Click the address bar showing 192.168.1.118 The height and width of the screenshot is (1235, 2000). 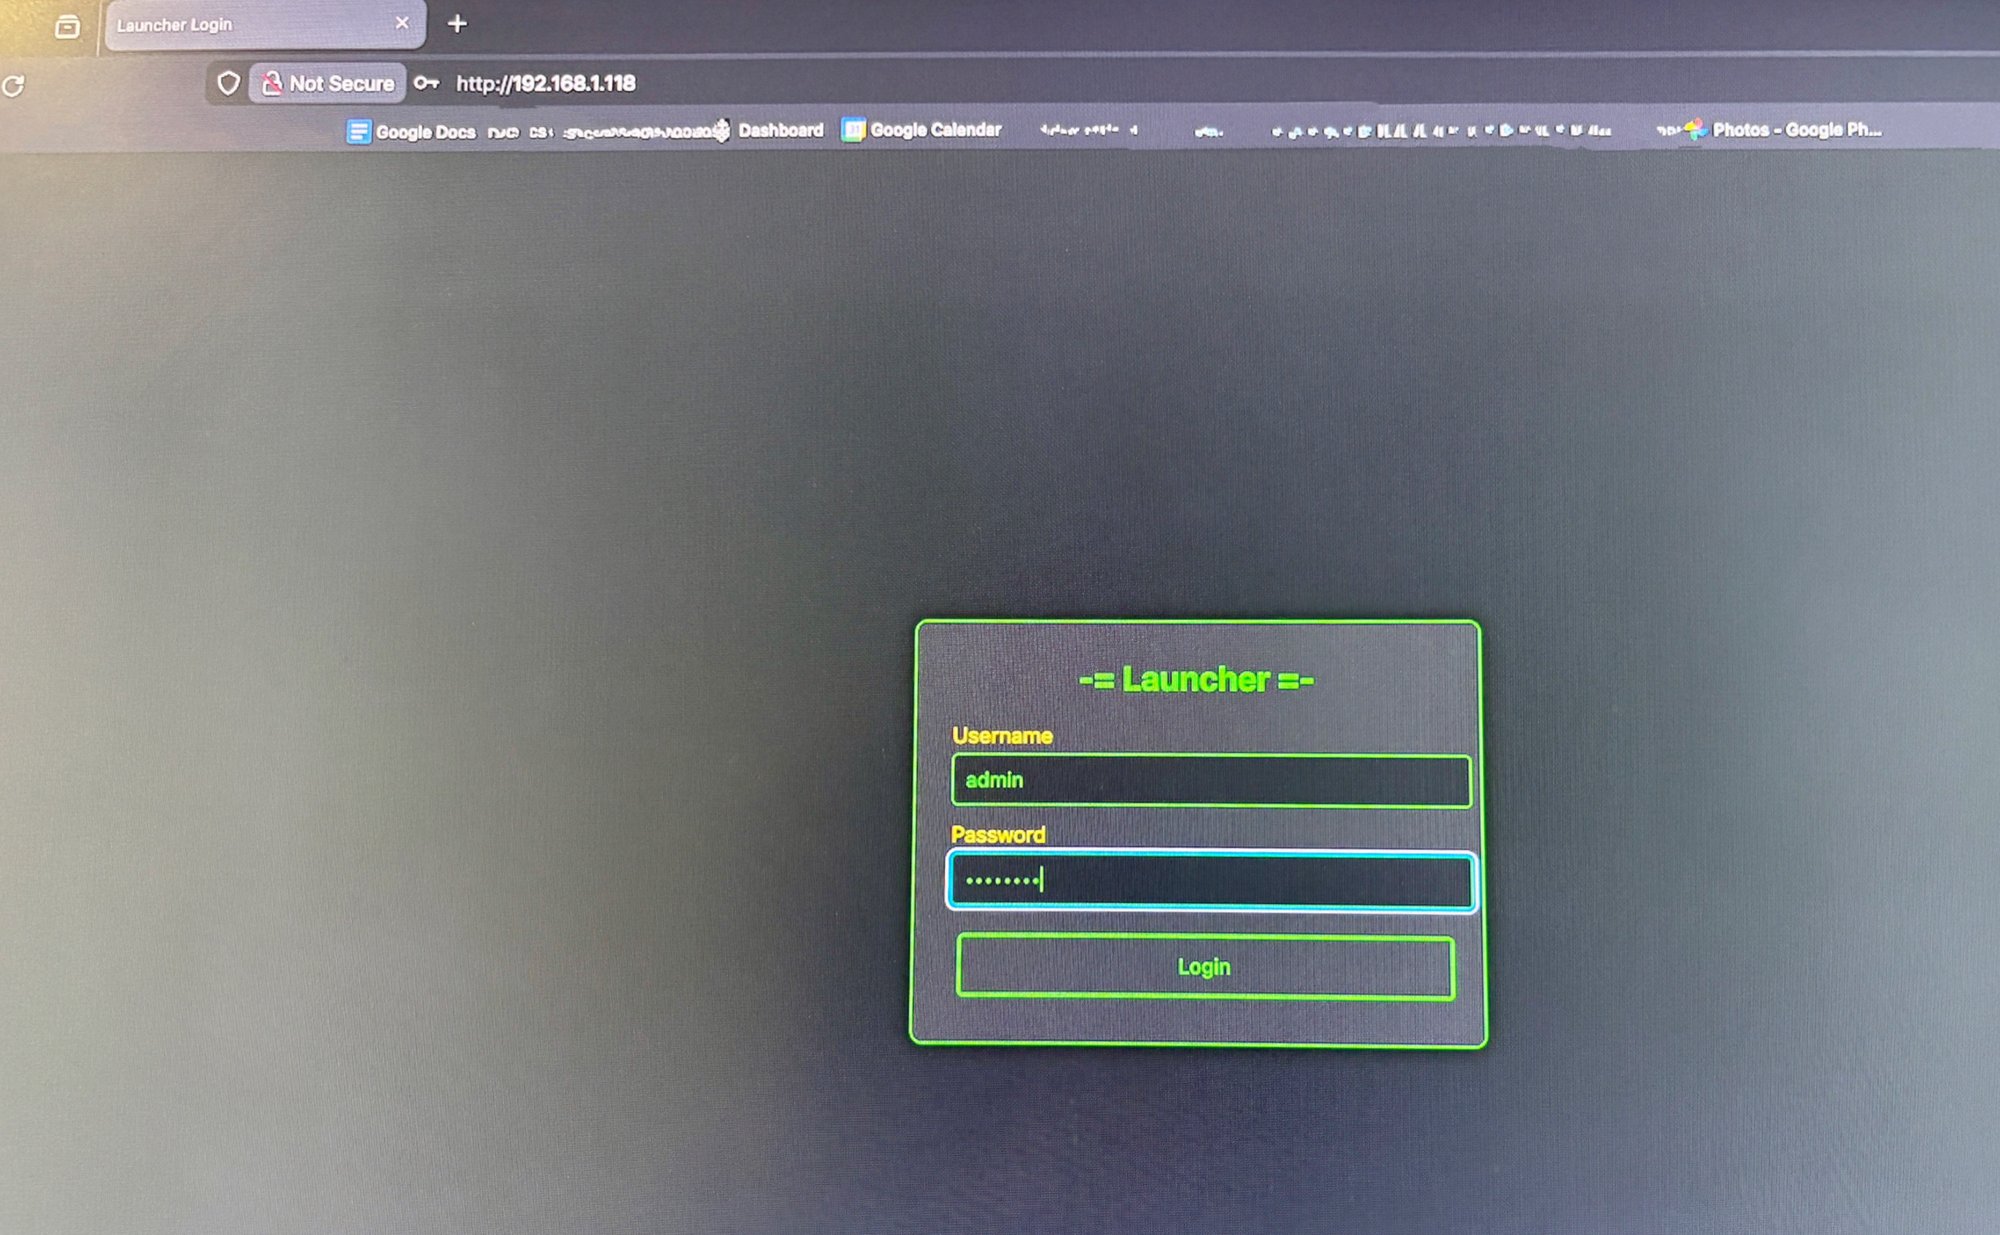547,84
